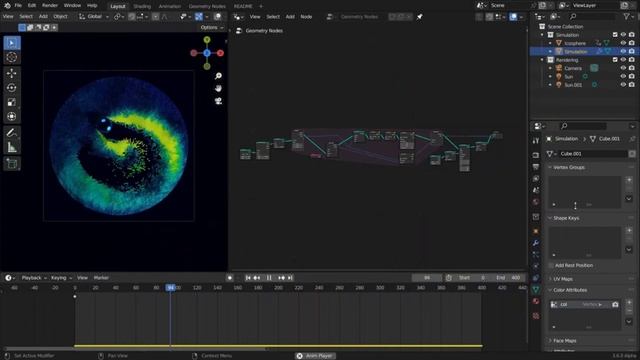Click the outliner search field
The width and height of the screenshot is (640, 360).
point(592,16)
